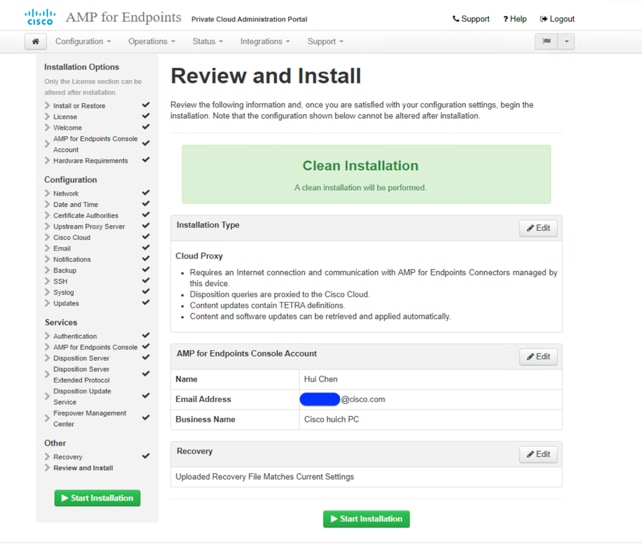This screenshot has height=544, width=642.
Task: Open Notifications step
Action: [x=72, y=260]
